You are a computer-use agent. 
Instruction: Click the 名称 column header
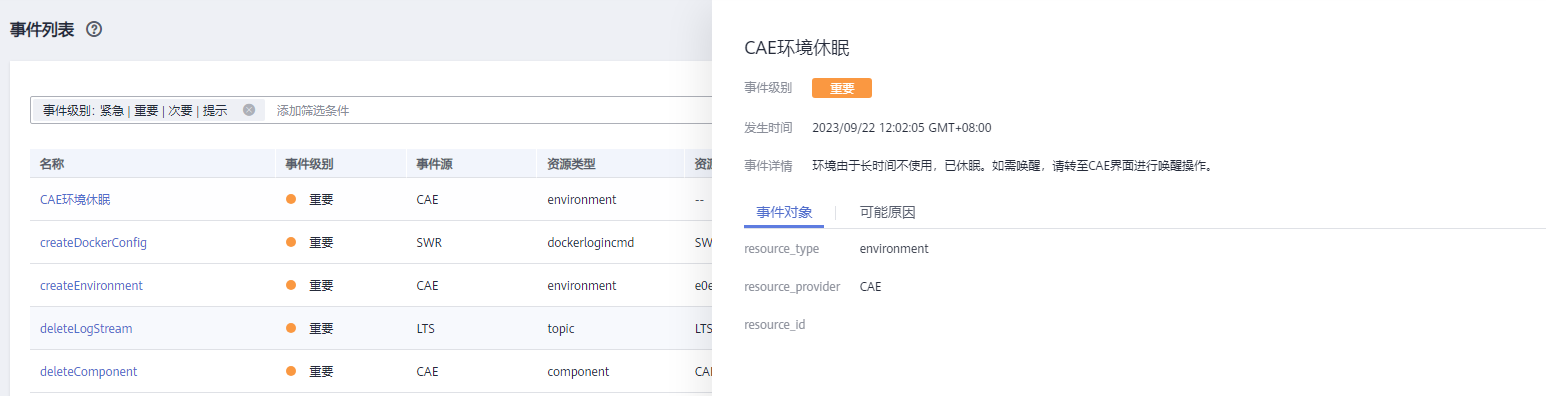click(52, 164)
